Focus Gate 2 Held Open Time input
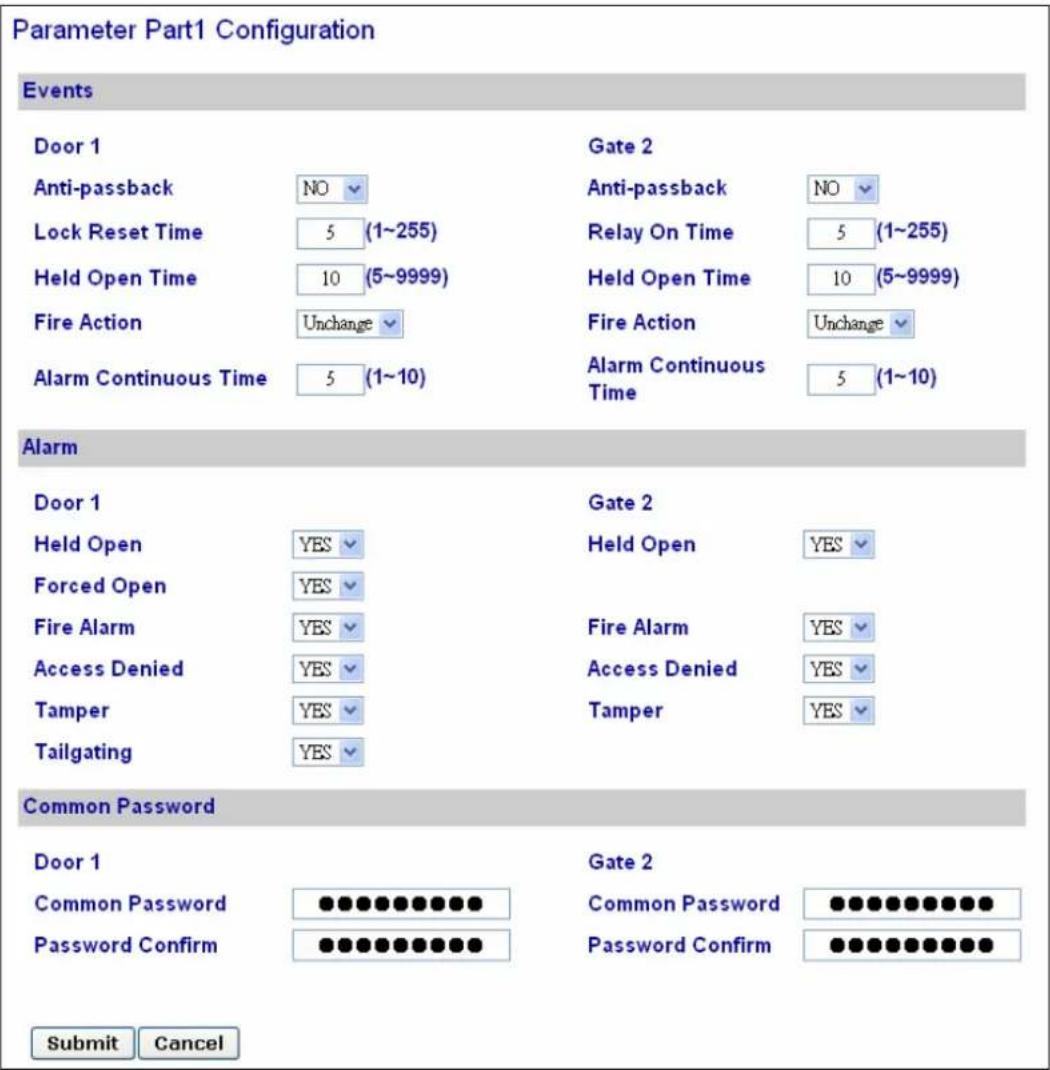Viewport: 1050px width, 1070px height. click(841, 279)
